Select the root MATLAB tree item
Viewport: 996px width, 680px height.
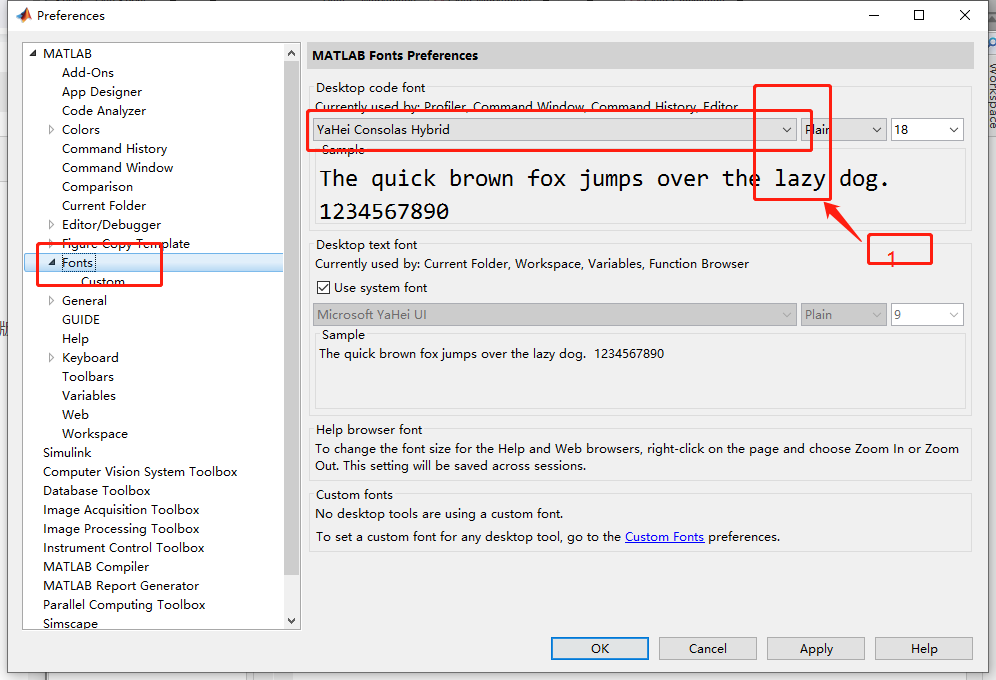pyautogui.click(x=67, y=53)
